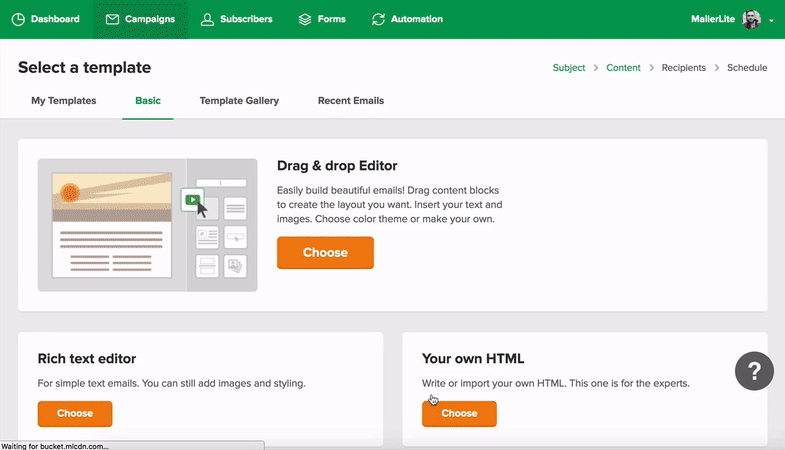Switch to the Template Gallery tab
785x450 pixels.
point(239,101)
